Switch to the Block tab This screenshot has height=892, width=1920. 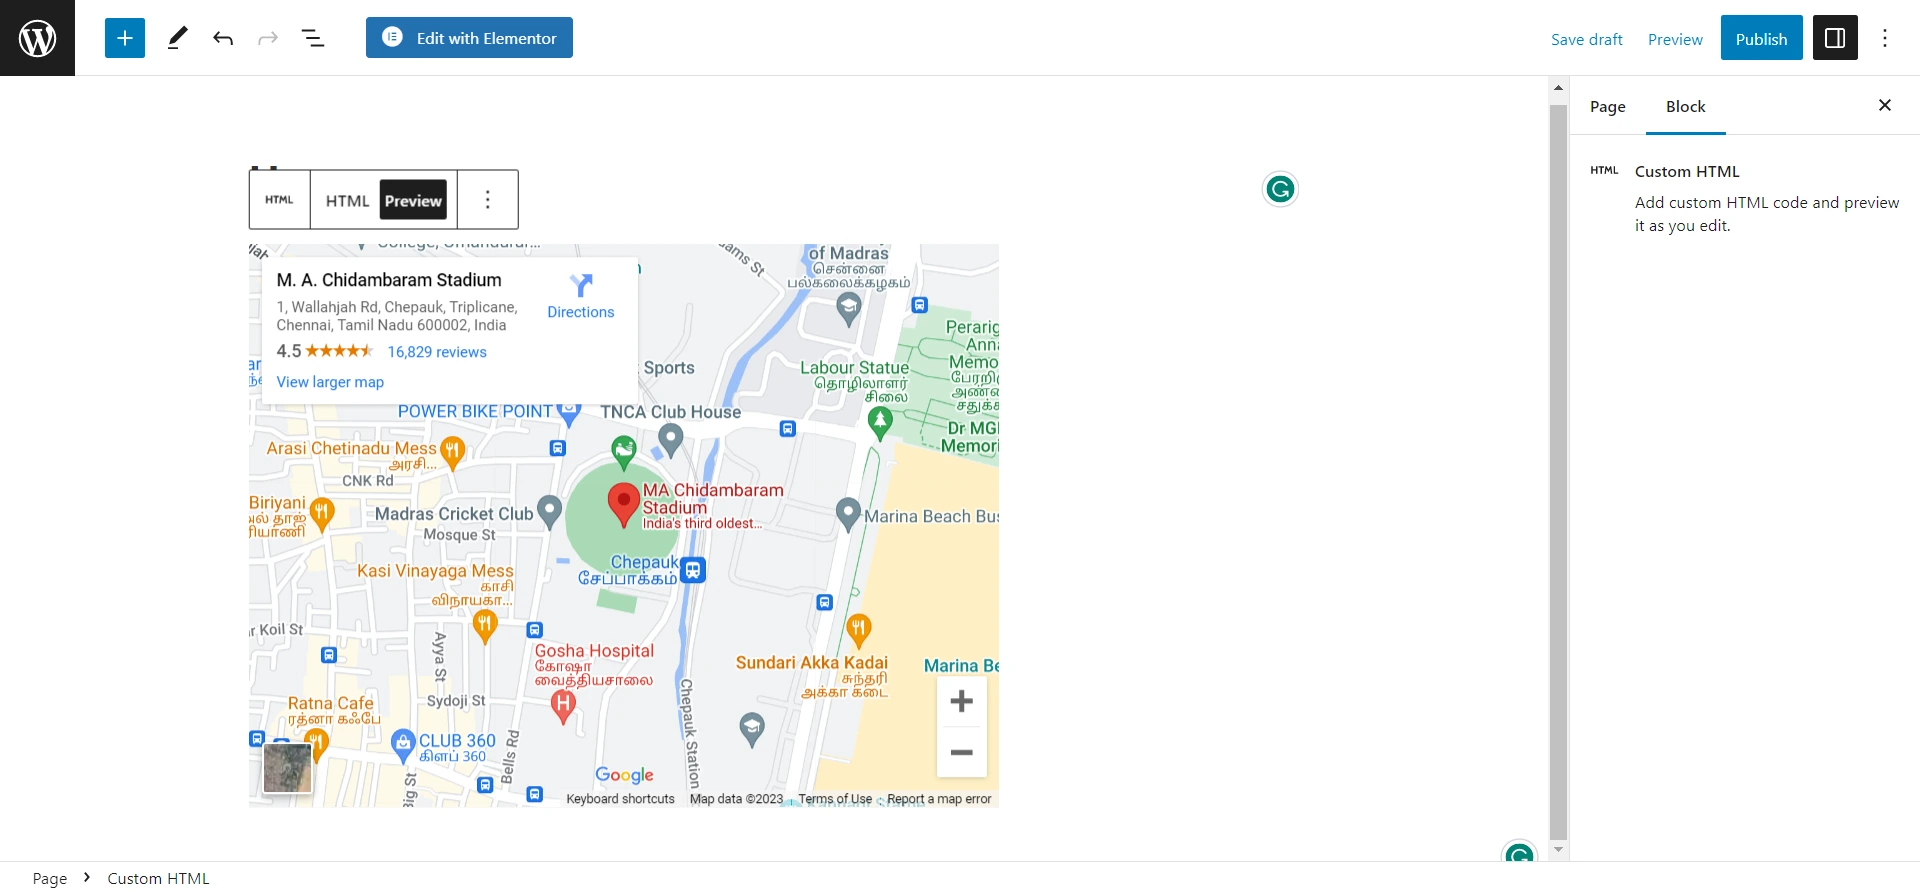pos(1686,106)
